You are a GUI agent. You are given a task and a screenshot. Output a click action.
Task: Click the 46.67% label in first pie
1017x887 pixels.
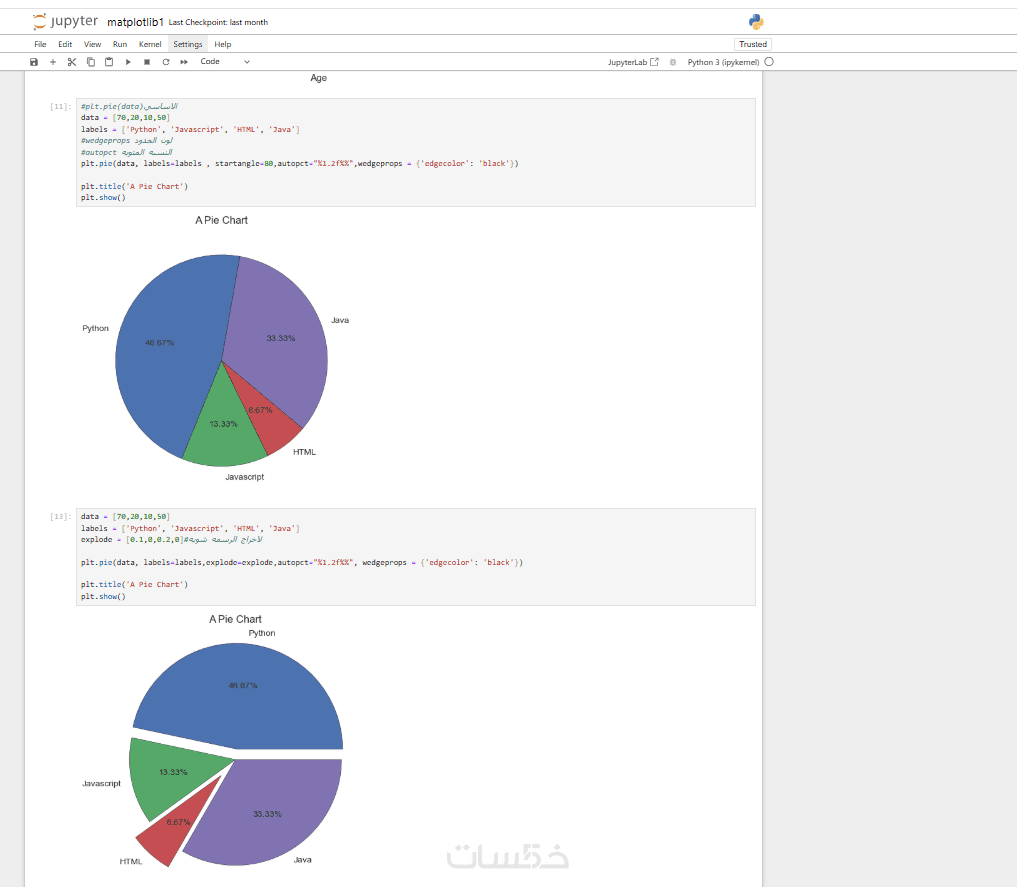160,343
